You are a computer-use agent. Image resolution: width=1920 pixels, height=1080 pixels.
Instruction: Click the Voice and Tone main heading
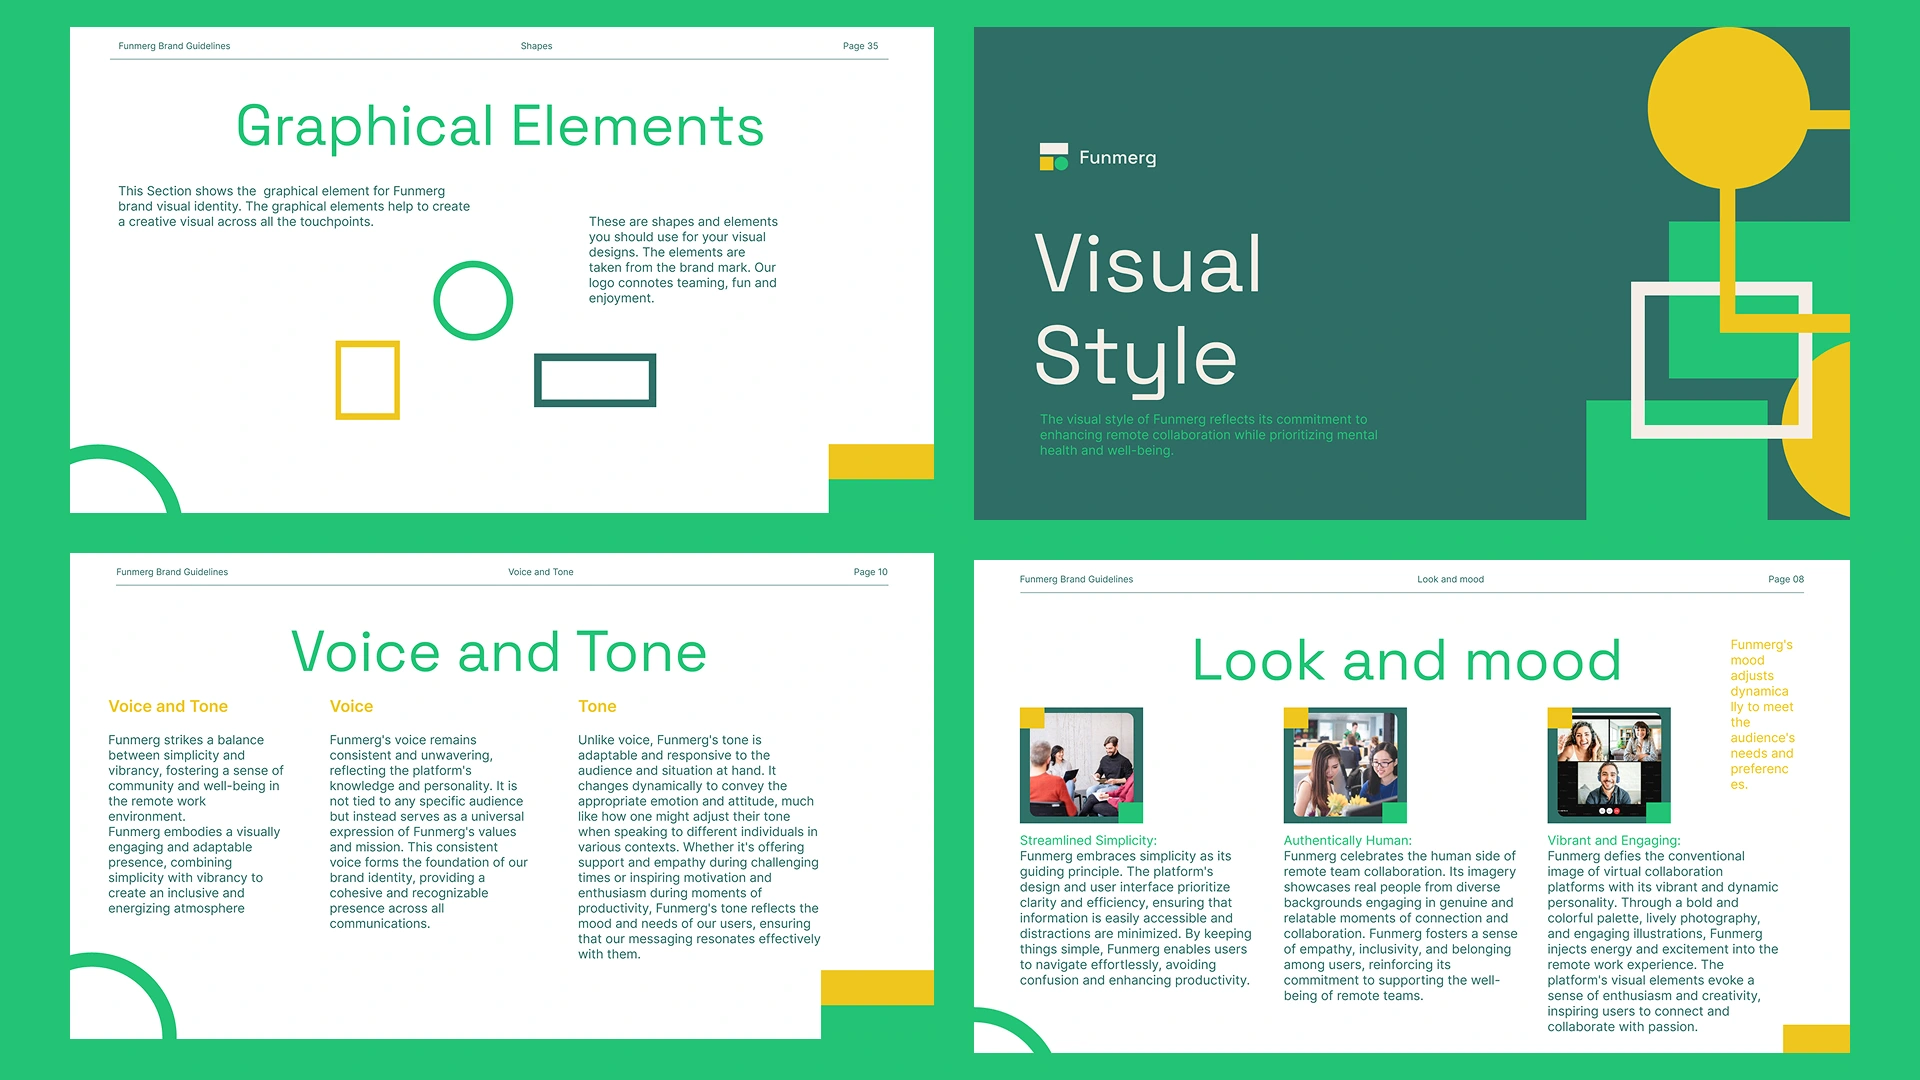[499, 652]
